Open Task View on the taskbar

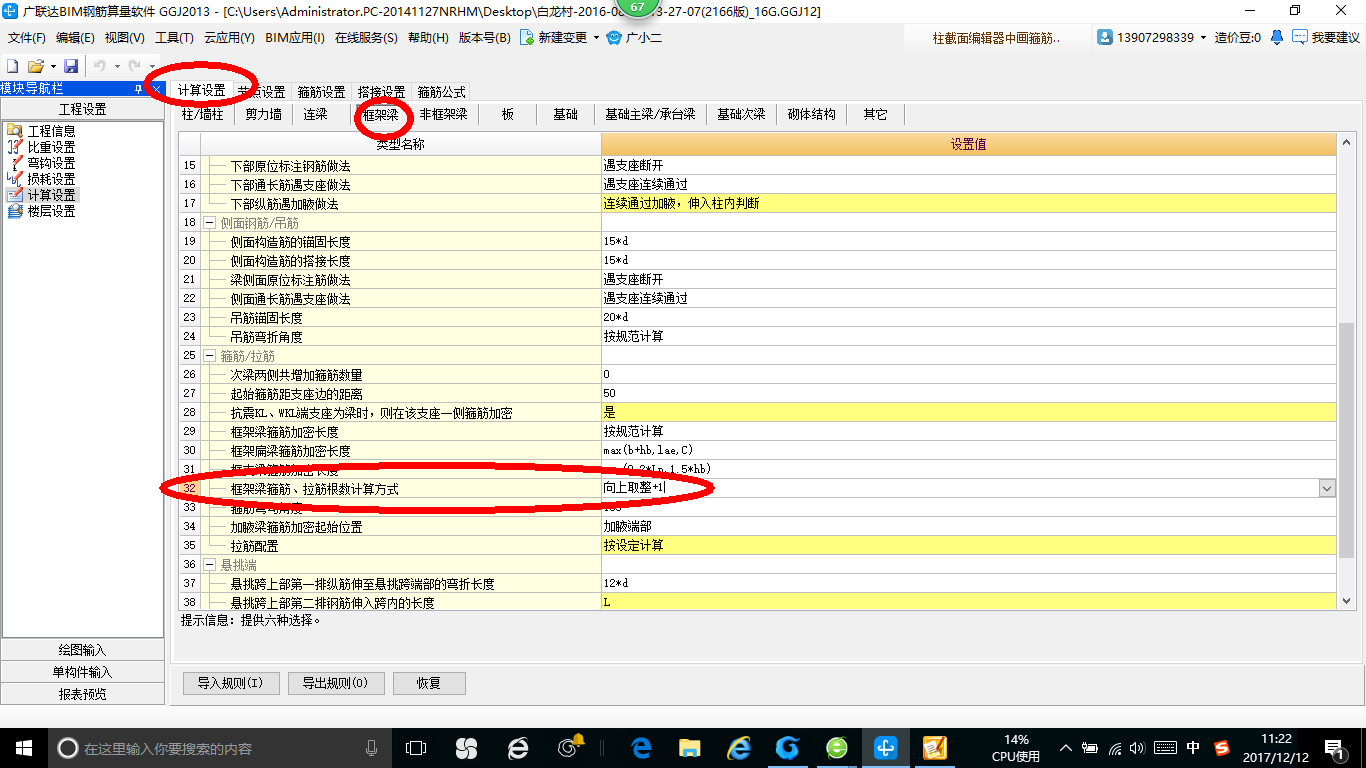pyautogui.click(x=416, y=747)
